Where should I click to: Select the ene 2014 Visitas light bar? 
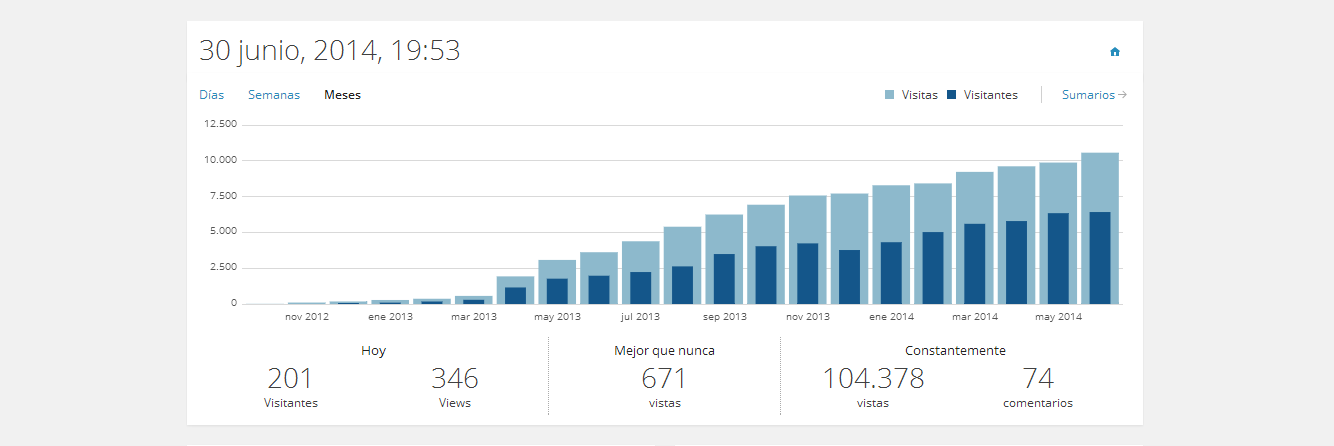click(x=891, y=212)
